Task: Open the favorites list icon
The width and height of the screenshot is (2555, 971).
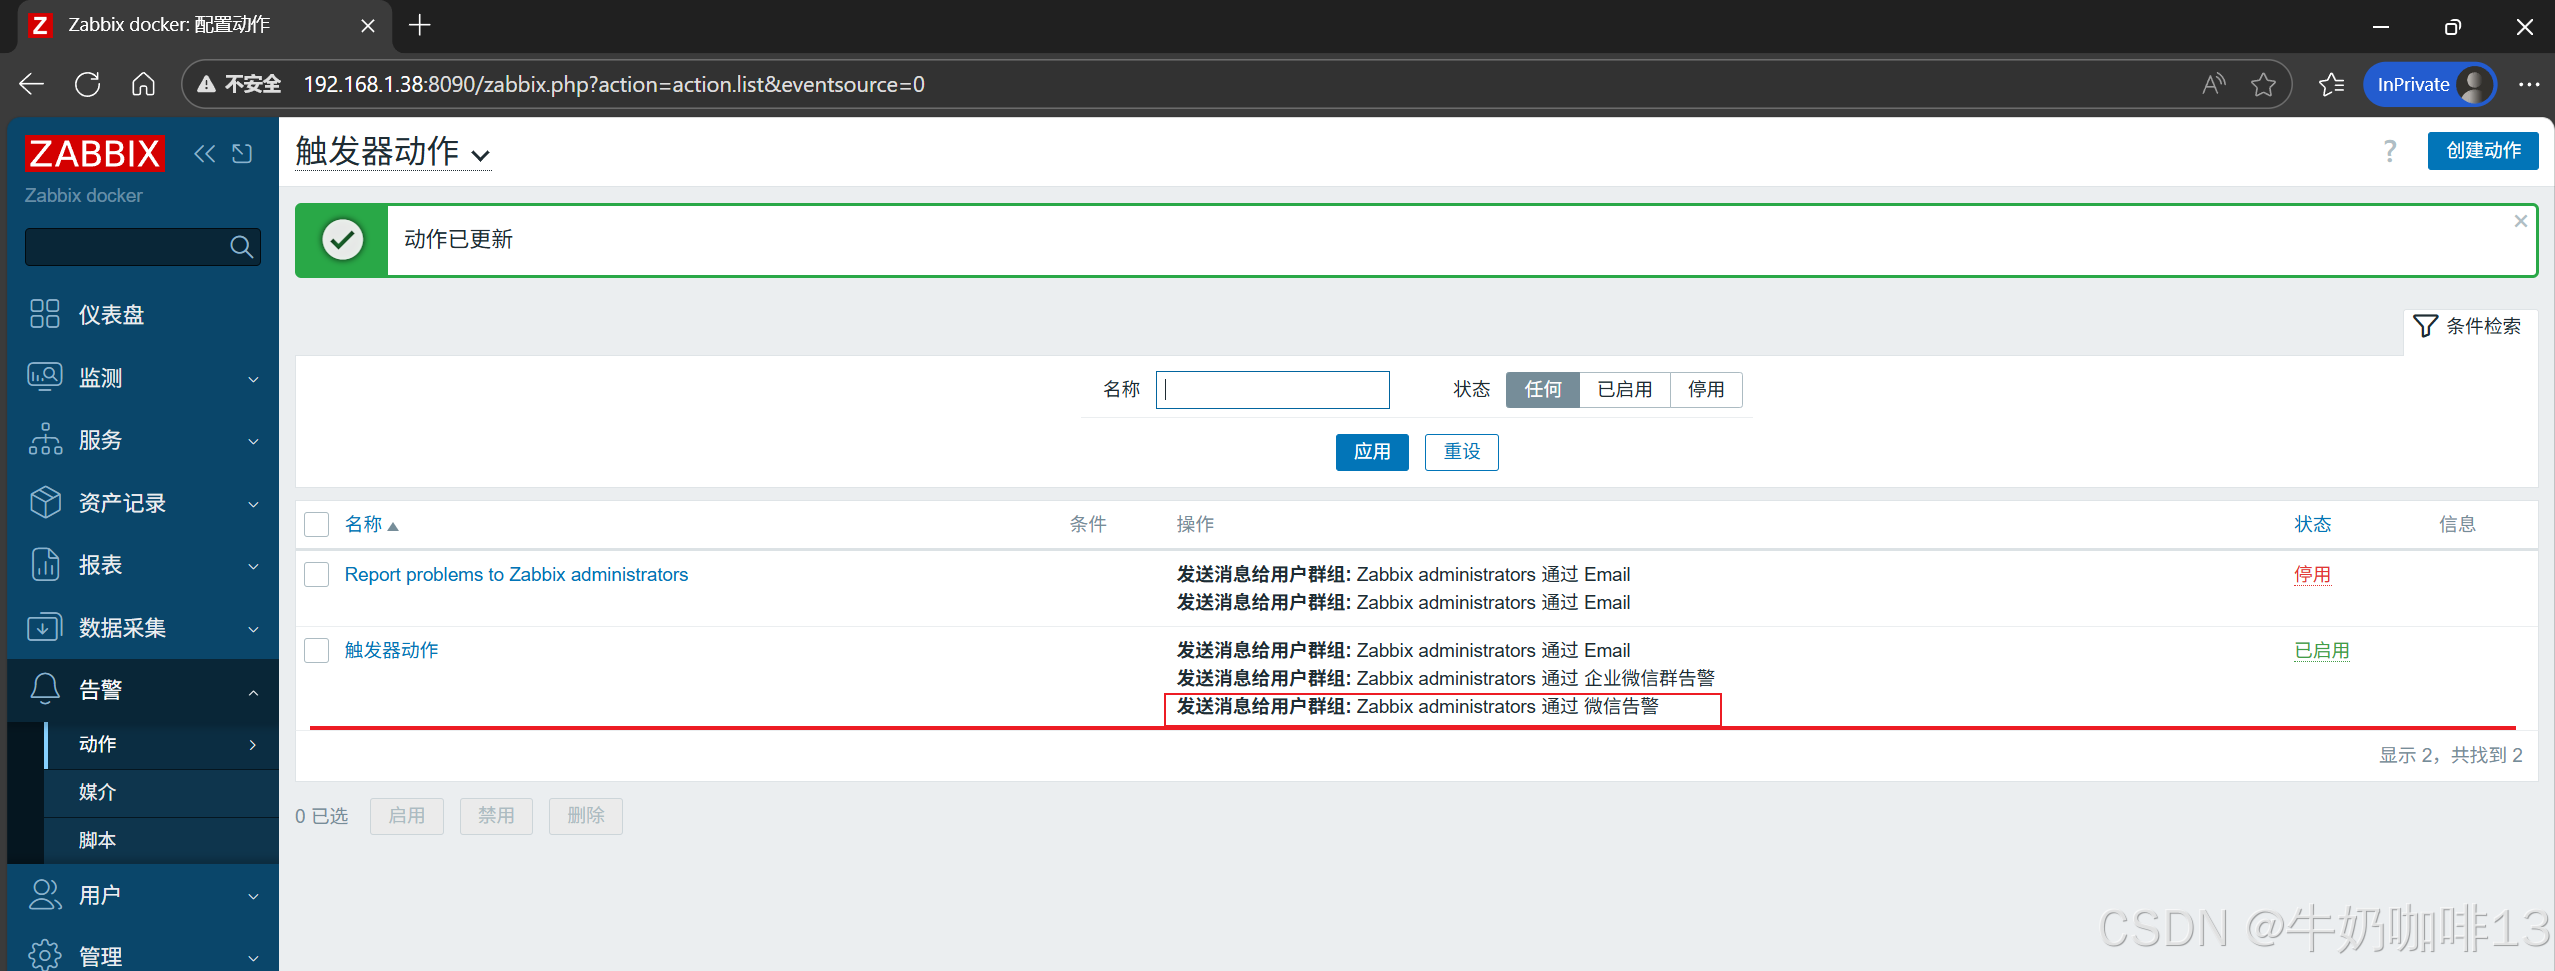Action: [2331, 84]
